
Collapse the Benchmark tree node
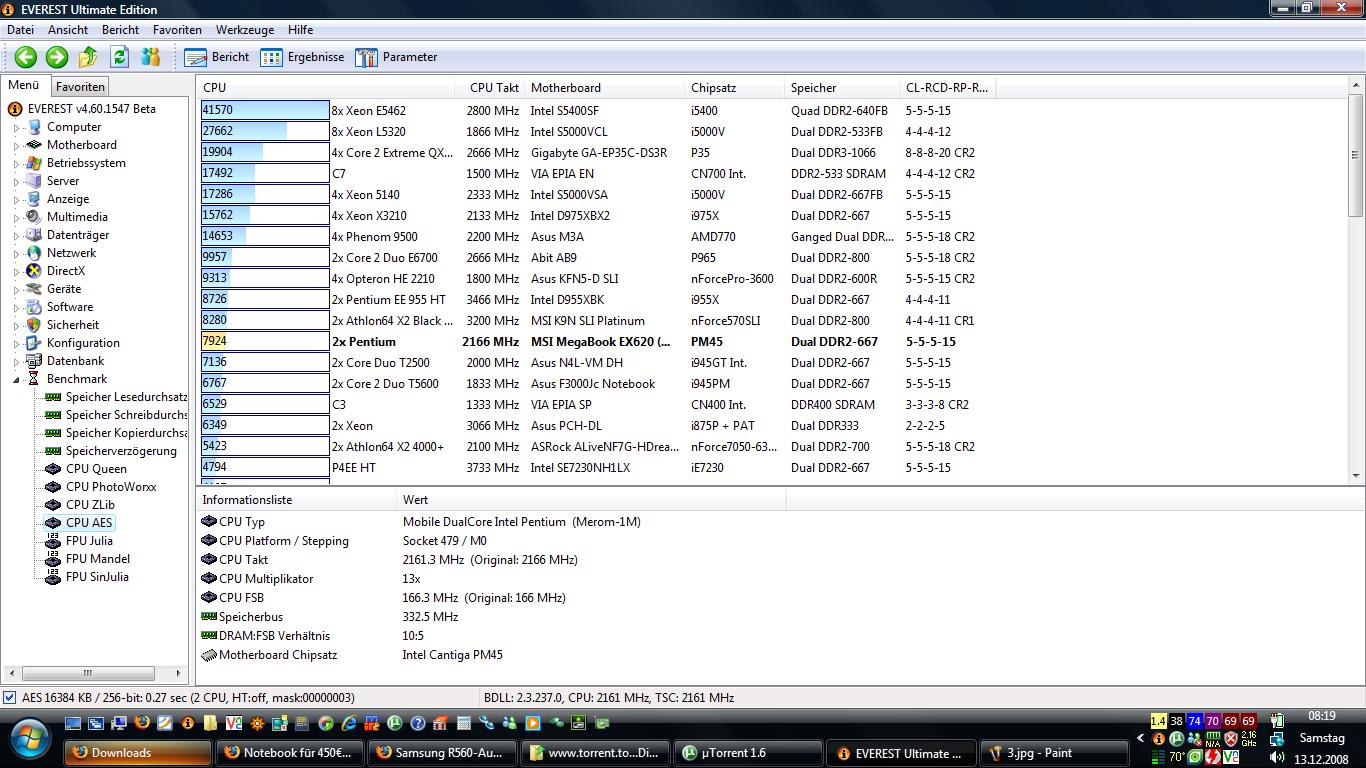(16, 379)
